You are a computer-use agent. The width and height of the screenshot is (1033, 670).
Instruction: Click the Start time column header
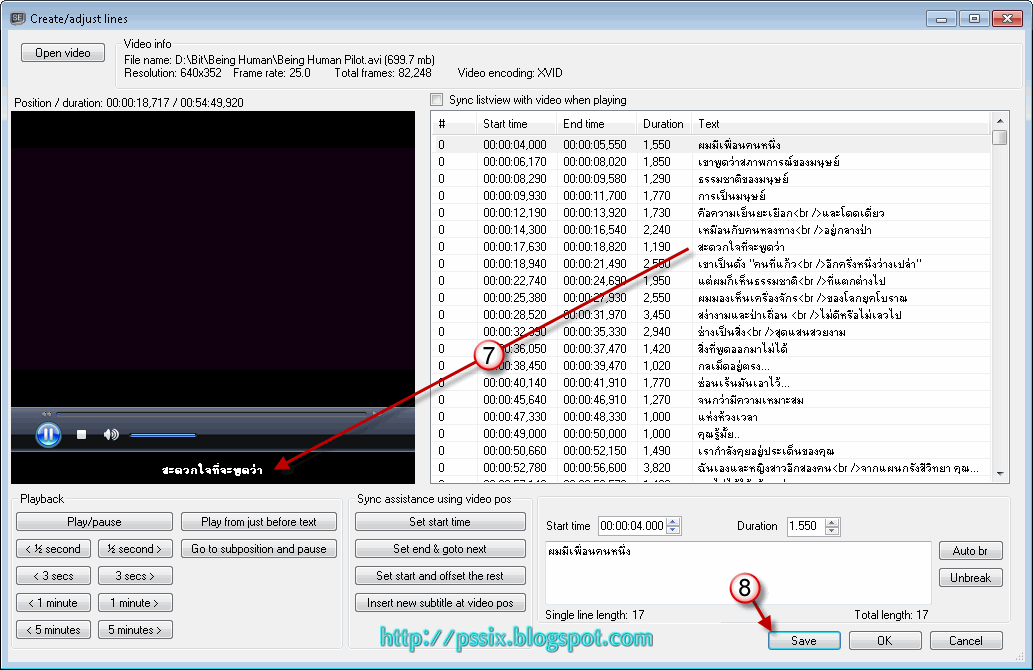(x=517, y=124)
